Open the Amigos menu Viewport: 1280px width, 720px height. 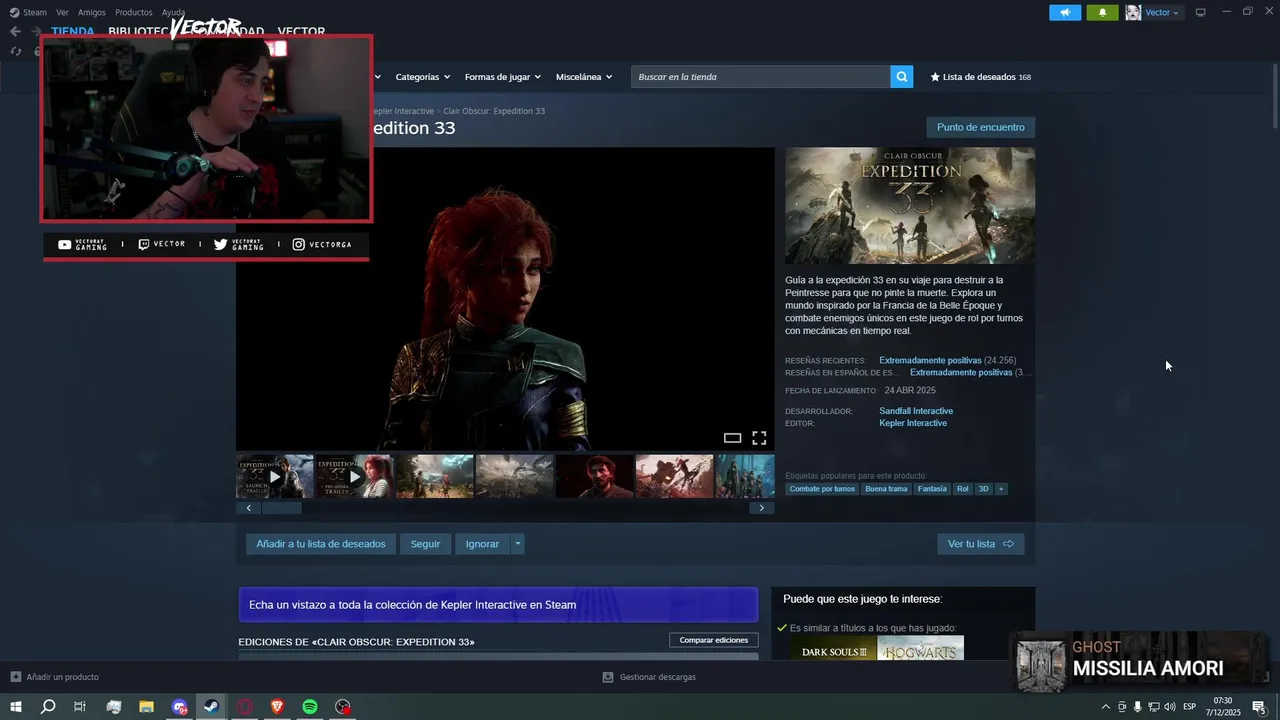point(92,12)
